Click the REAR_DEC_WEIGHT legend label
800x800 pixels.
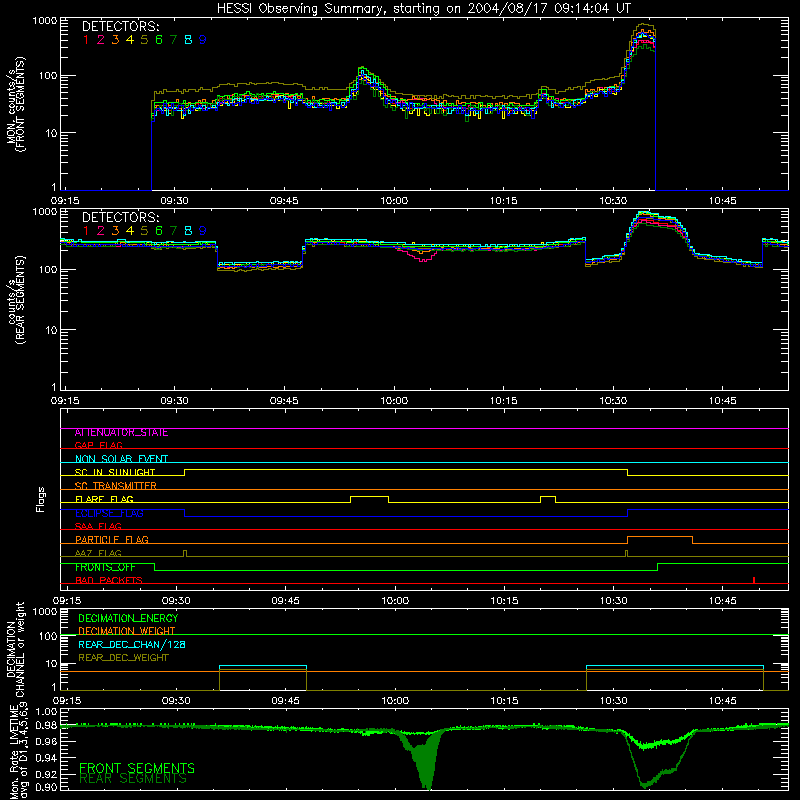123,658
